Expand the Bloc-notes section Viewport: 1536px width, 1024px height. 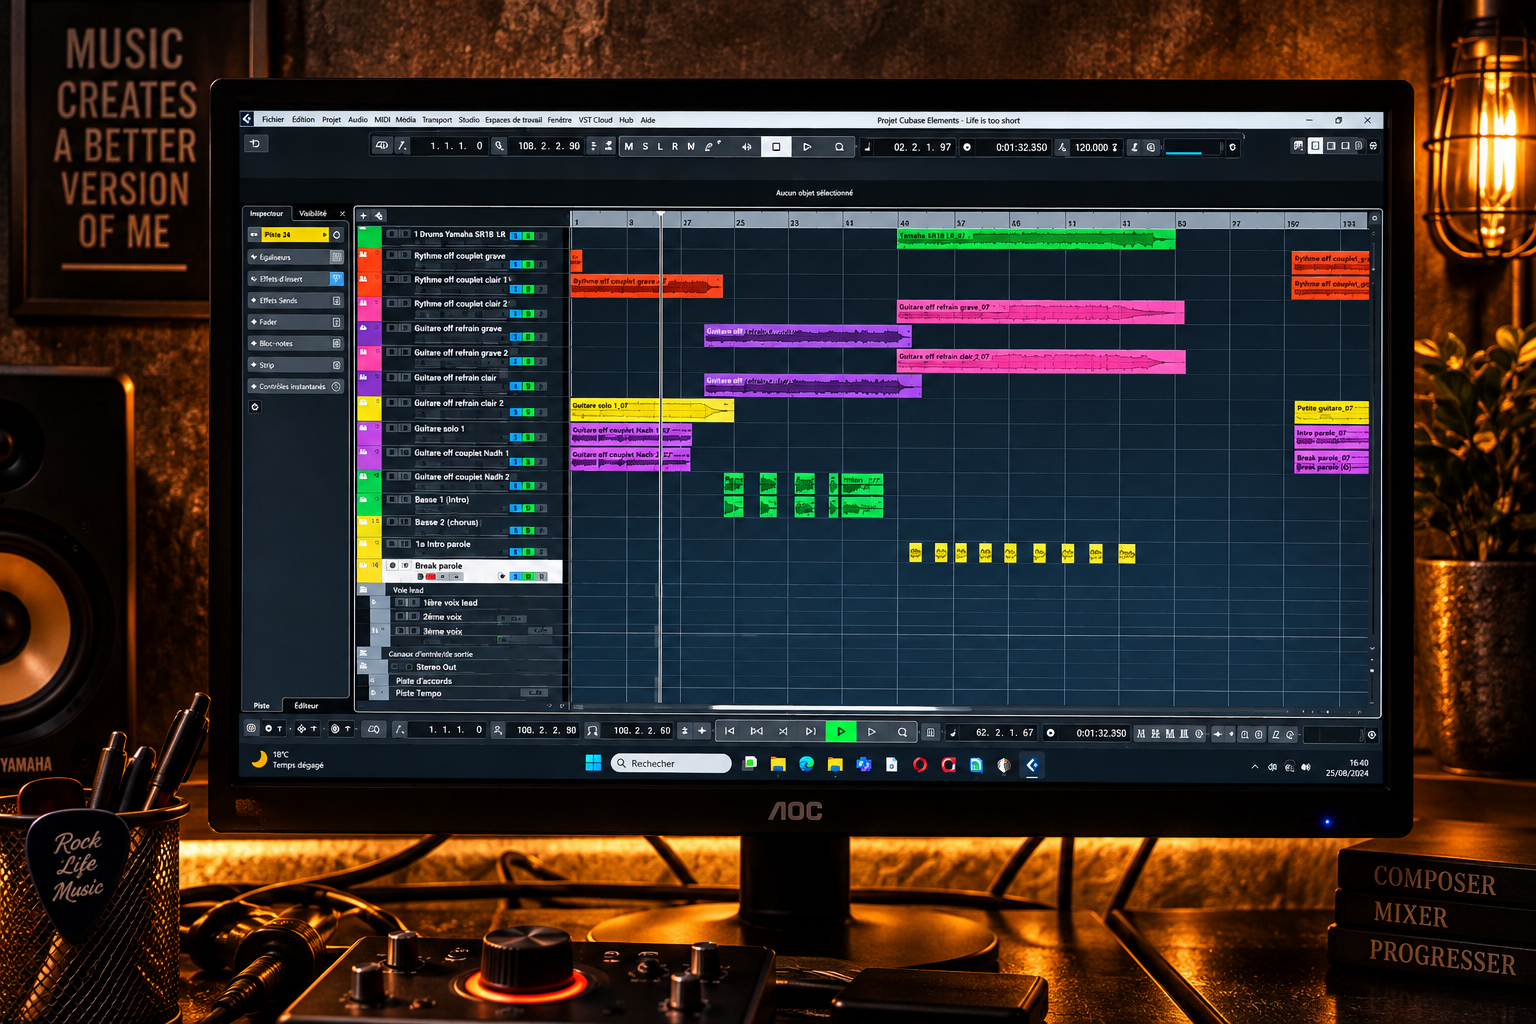pyautogui.click(x=295, y=343)
